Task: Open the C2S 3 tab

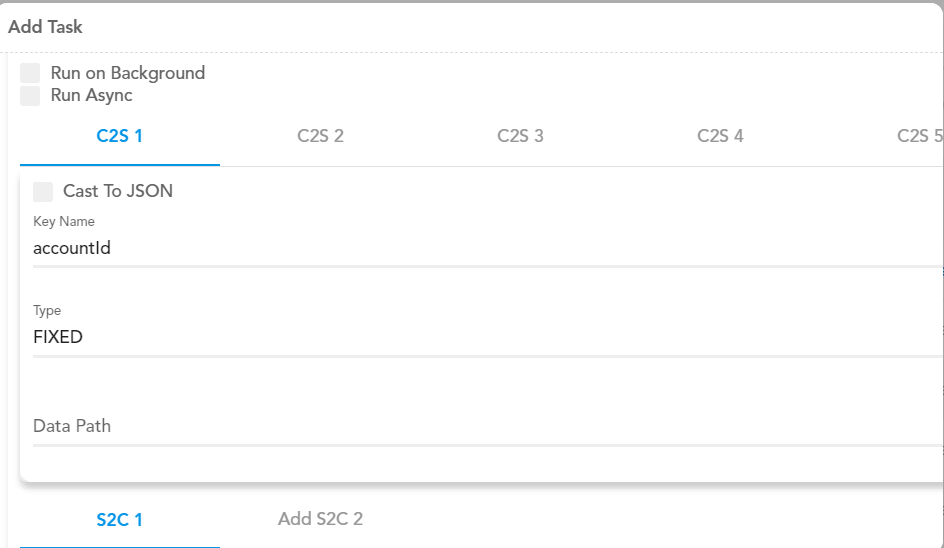Action: (x=520, y=136)
